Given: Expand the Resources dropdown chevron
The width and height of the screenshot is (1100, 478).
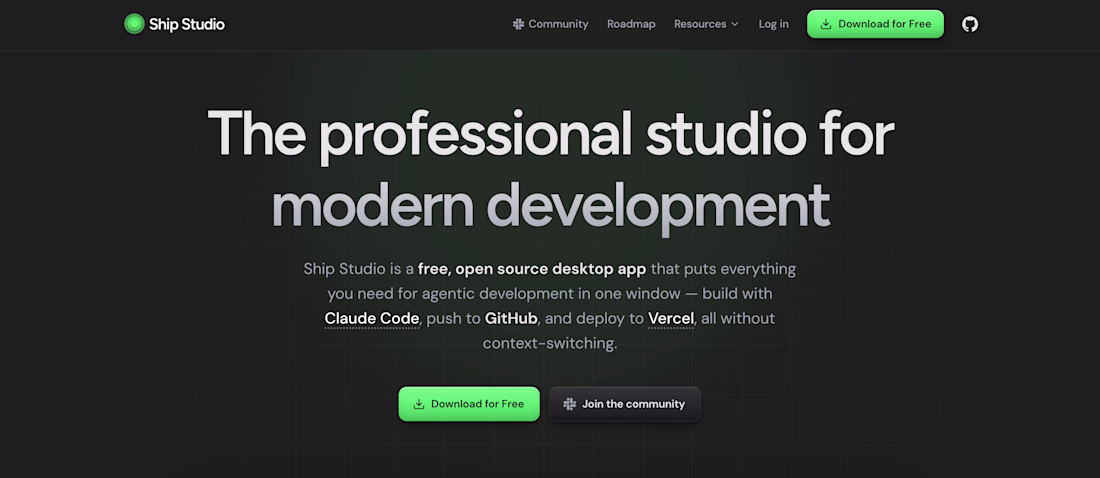Looking at the screenshot, I should [735, 24].
